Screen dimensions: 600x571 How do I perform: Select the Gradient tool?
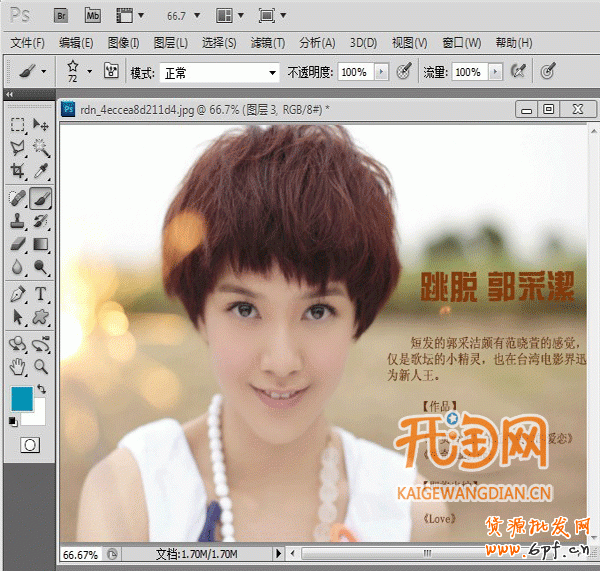point(41,244)
